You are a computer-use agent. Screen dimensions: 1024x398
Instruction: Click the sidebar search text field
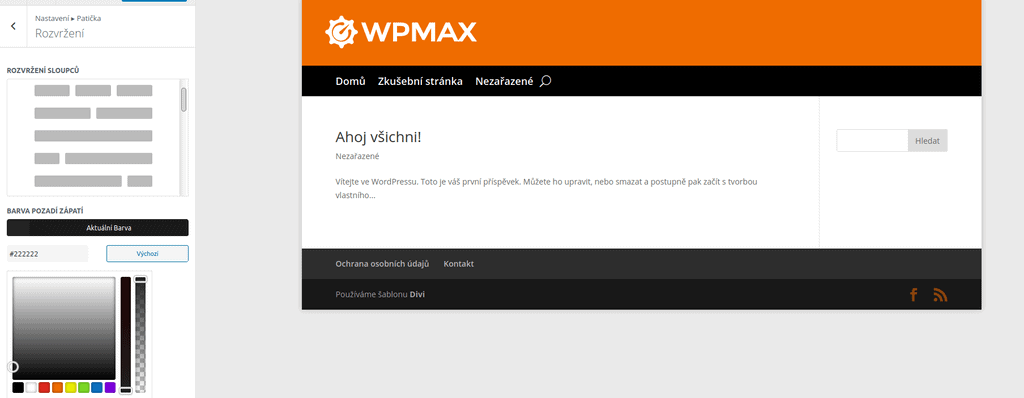[x=872, y=141]
